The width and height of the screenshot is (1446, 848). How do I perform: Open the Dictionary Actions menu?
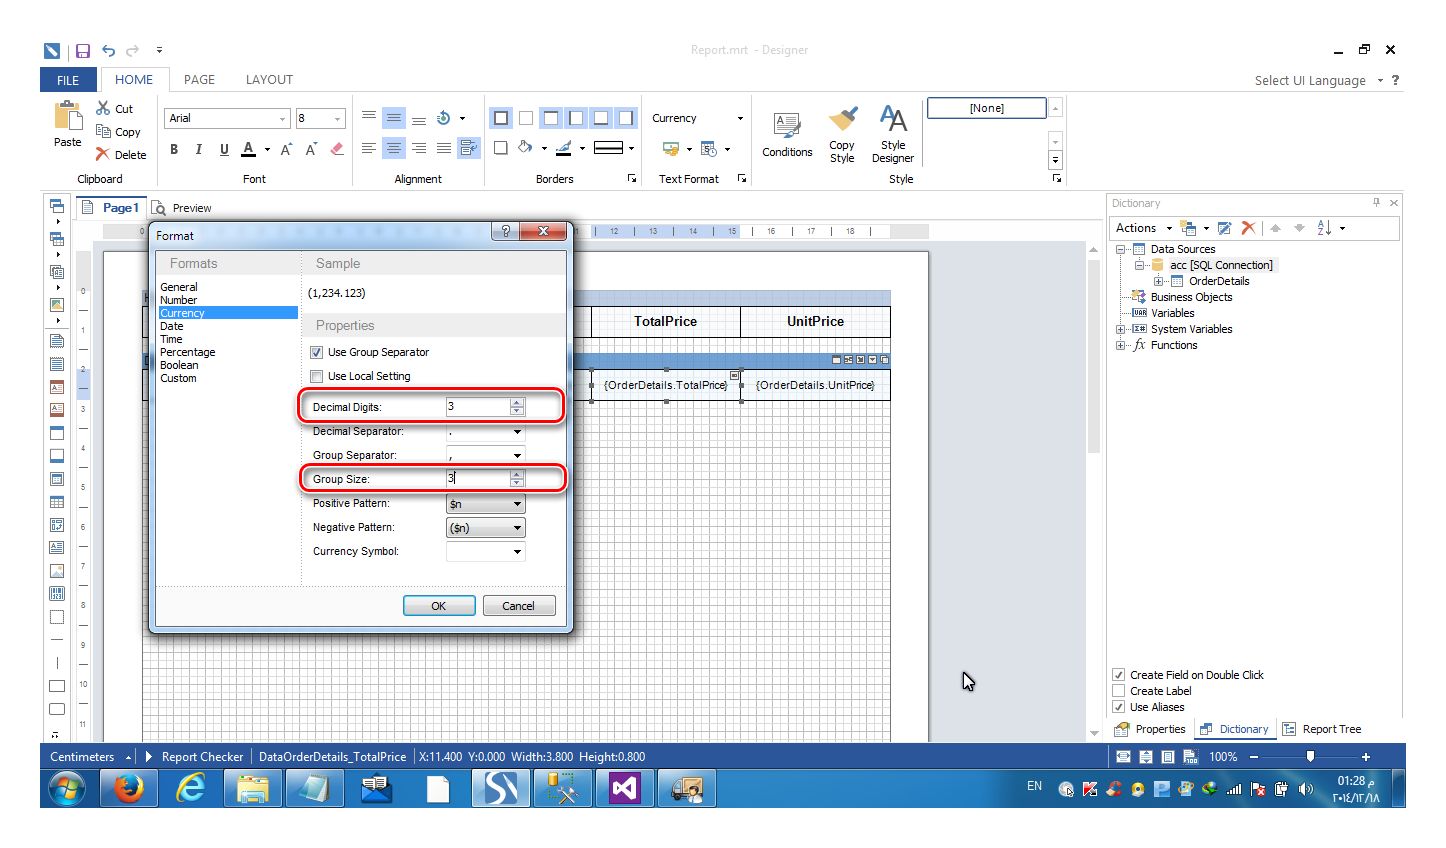1143,228
